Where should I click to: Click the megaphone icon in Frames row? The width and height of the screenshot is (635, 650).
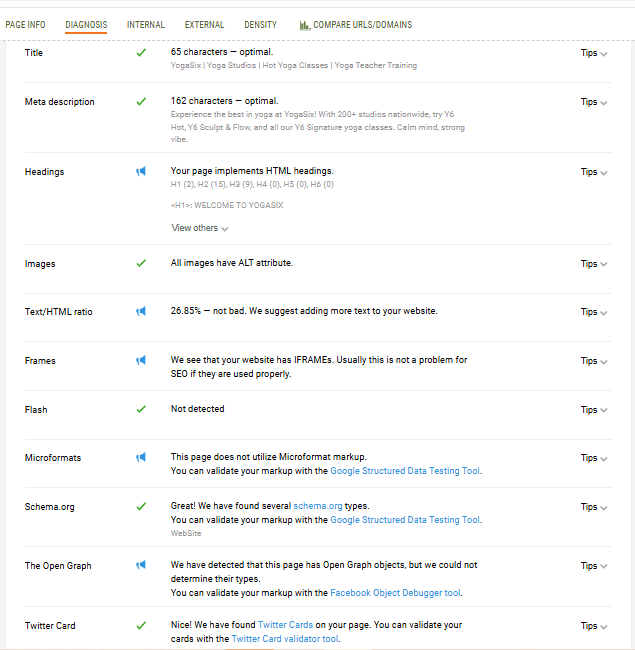tap(141, 360)
